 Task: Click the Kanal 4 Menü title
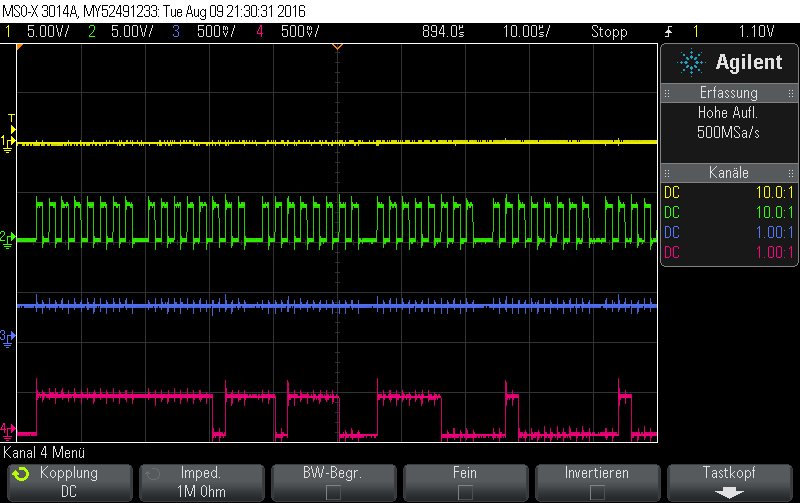coord(44,452)
